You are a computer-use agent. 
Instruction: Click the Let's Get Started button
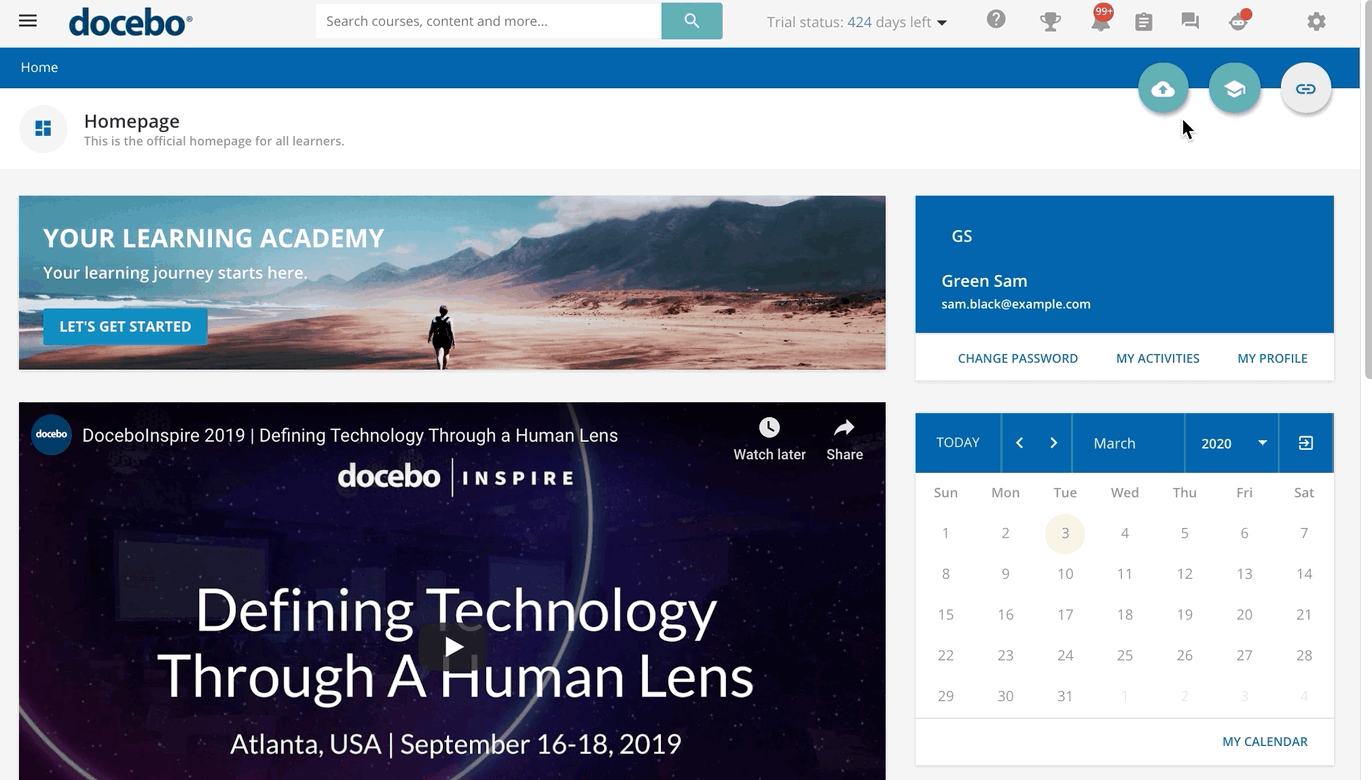tap(125, 326)
